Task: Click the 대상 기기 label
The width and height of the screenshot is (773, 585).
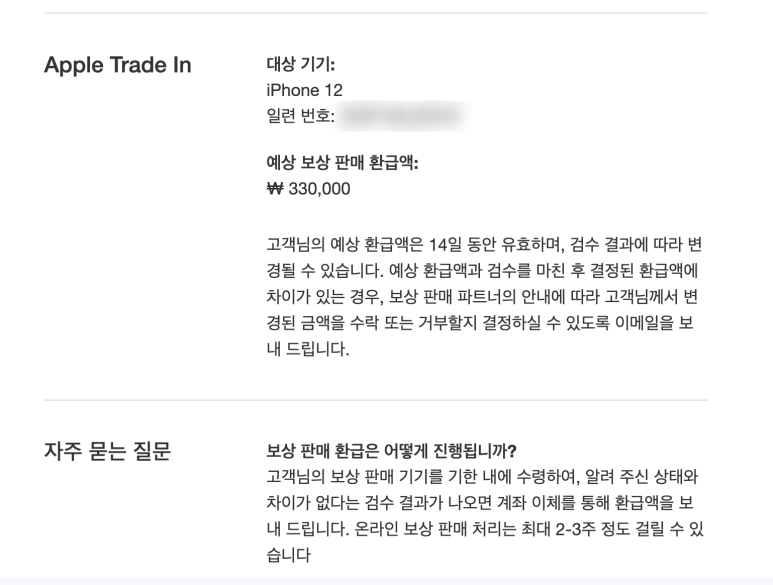Action: point(295,65)
